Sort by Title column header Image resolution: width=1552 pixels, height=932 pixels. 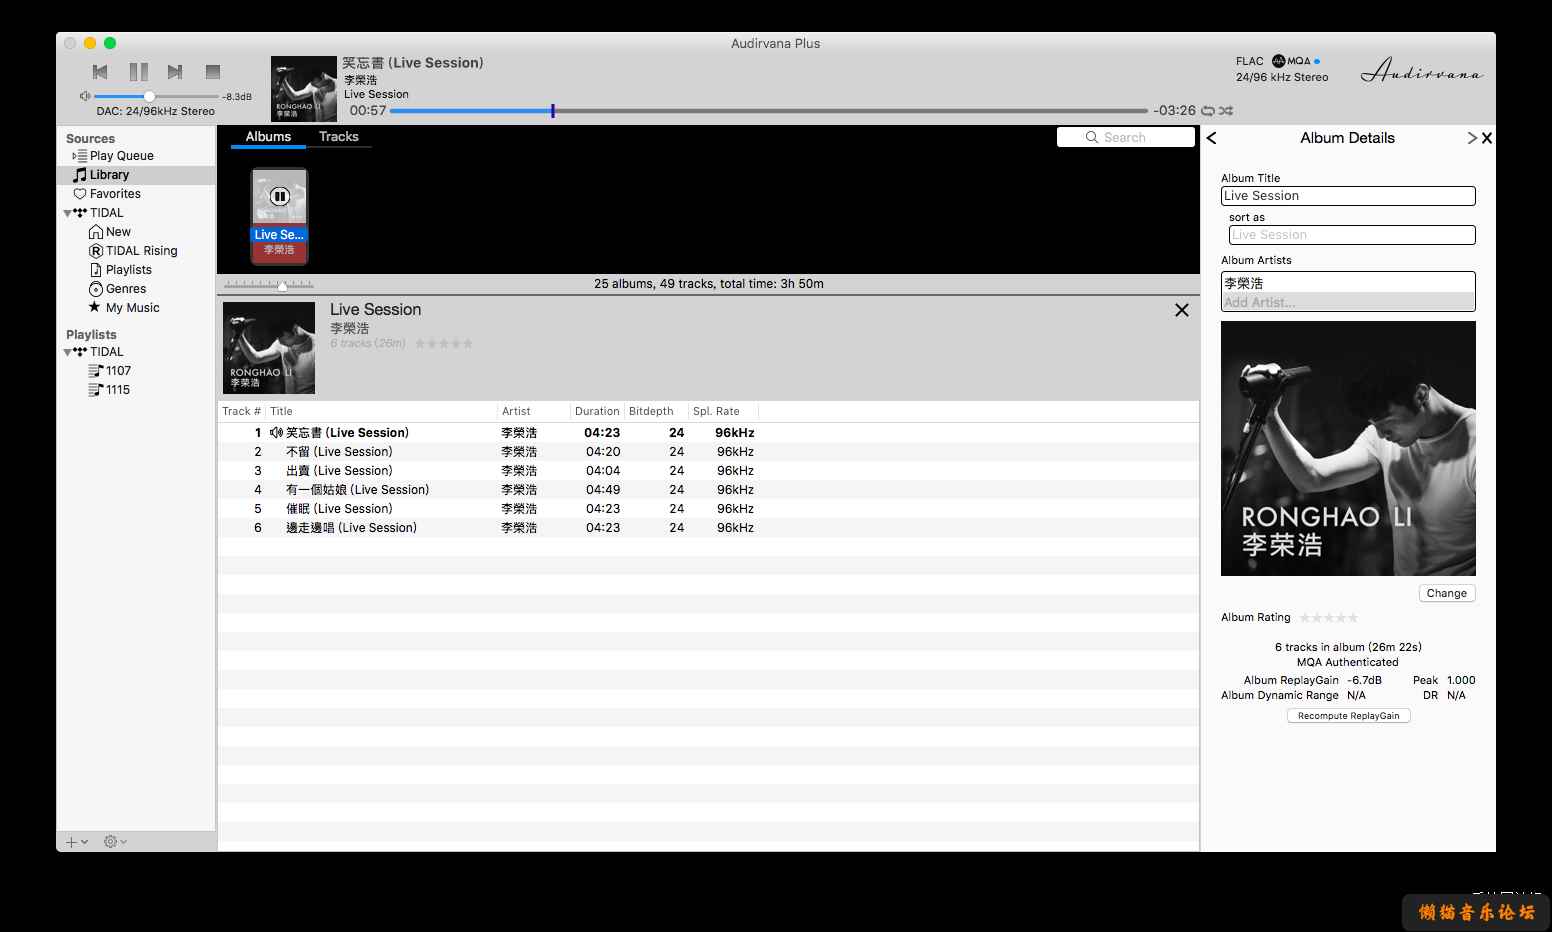pos(382,411)
